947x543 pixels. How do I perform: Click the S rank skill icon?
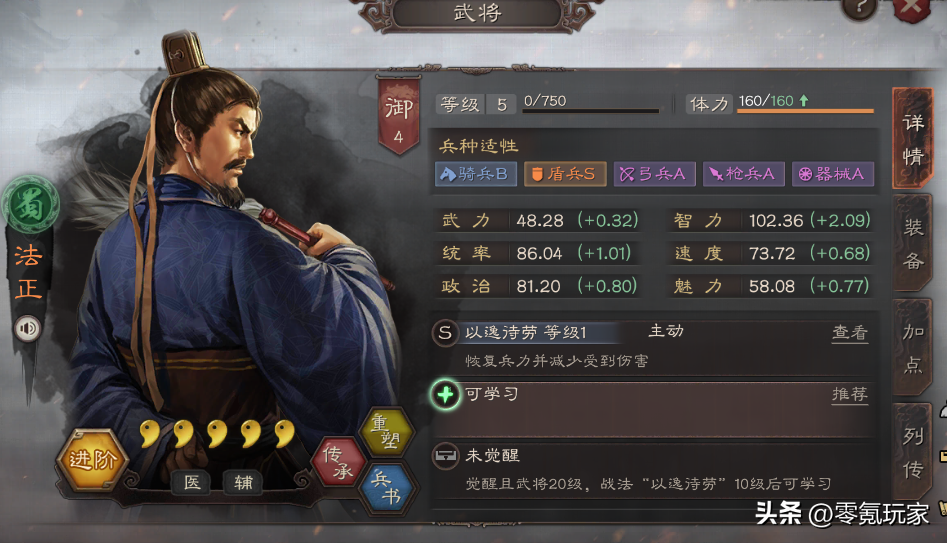click(445, 333)
